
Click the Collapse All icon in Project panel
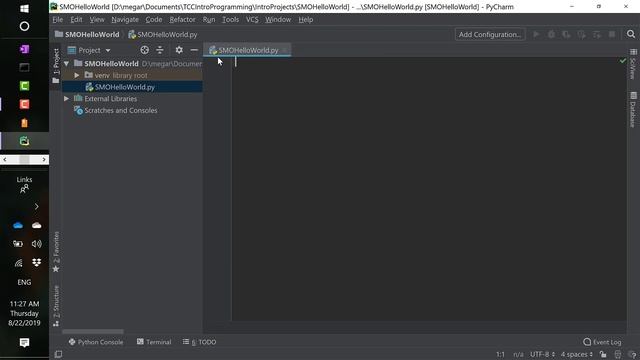(160, 50)
